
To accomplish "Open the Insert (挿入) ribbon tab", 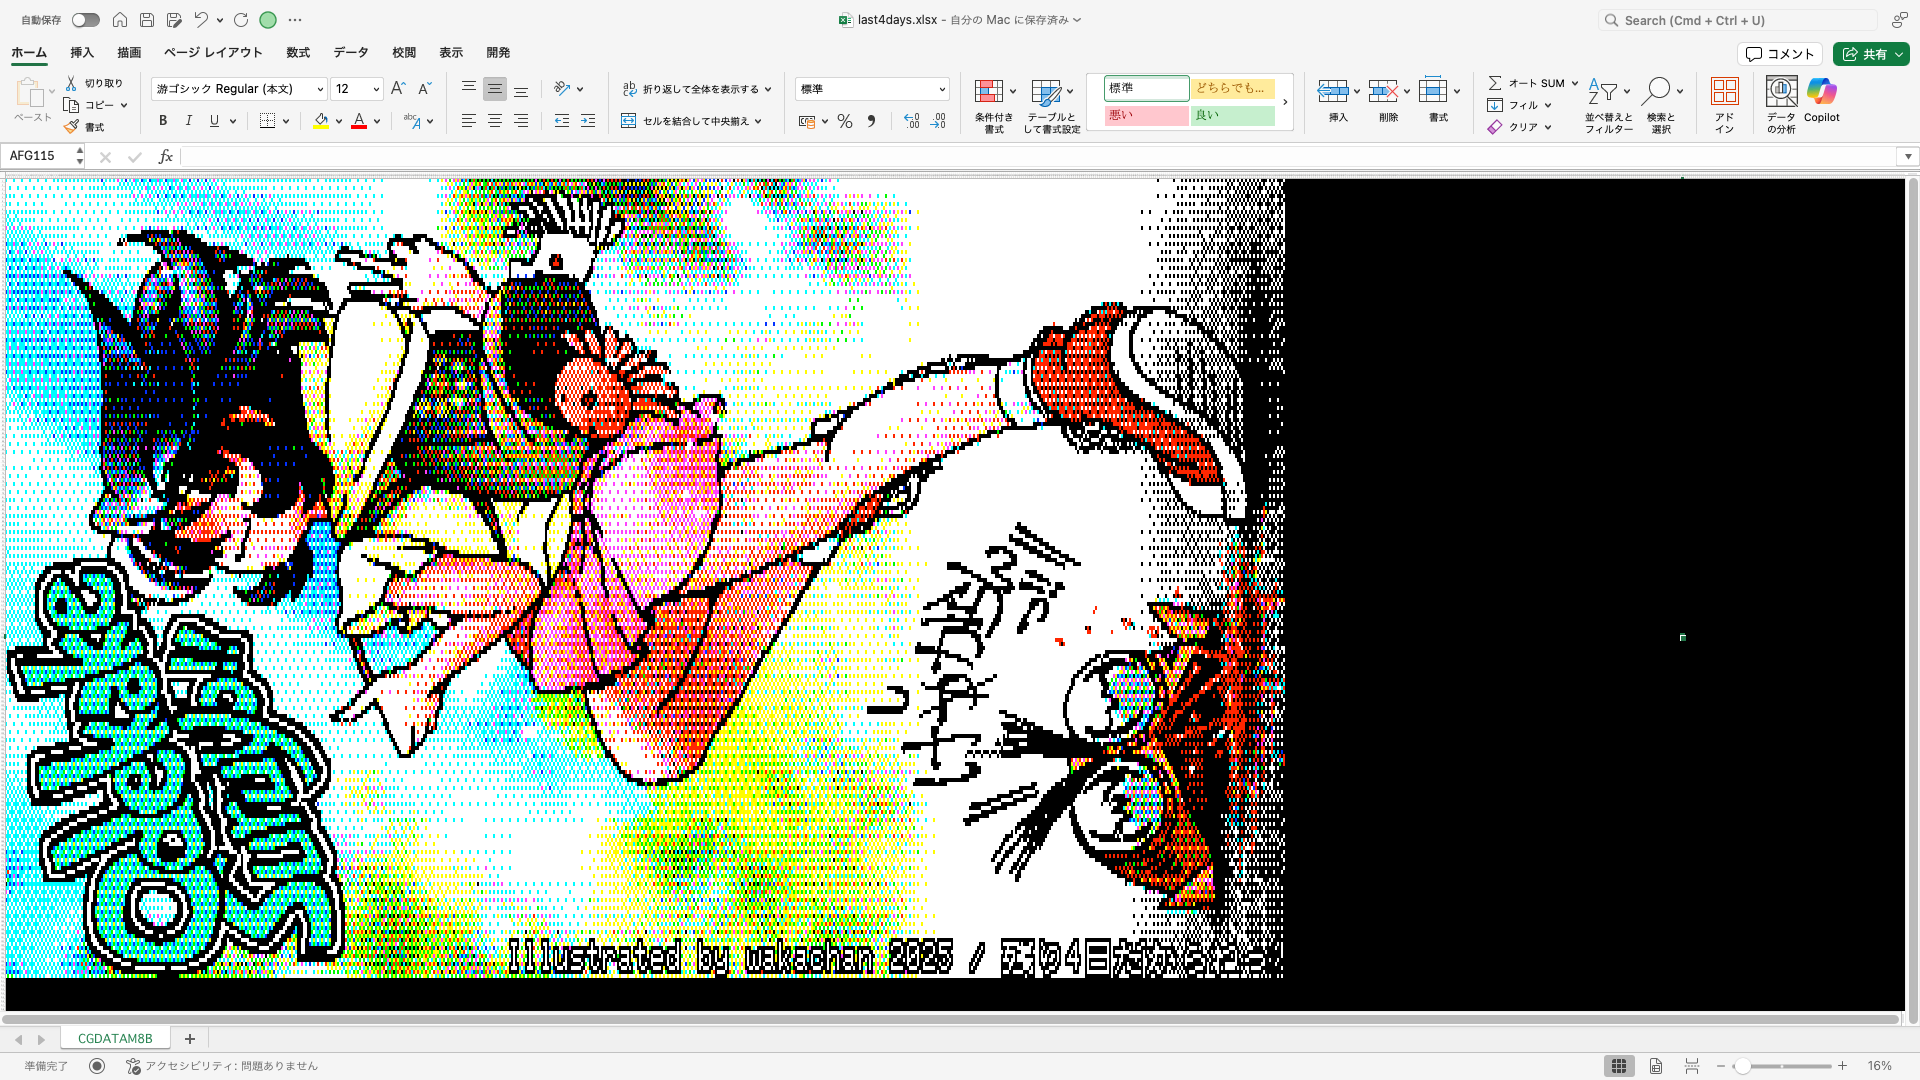I will [82, 53].
